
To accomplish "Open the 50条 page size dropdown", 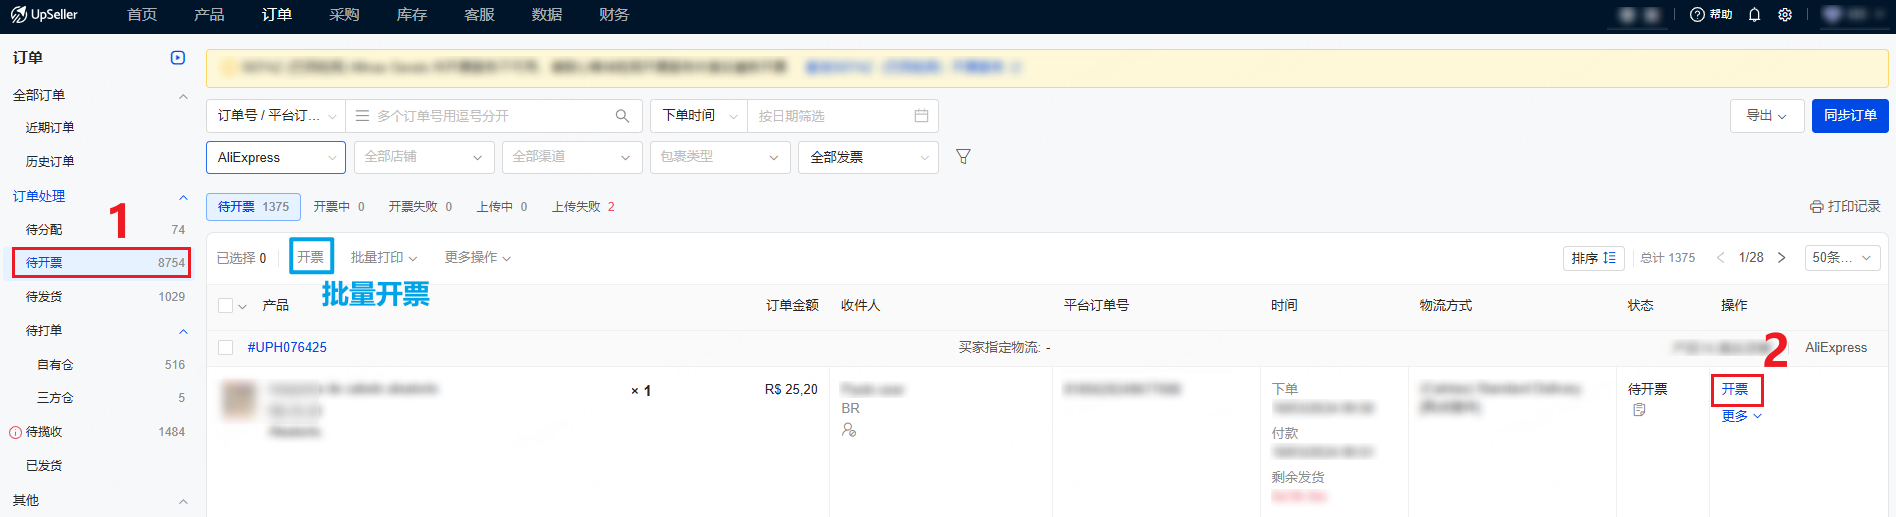I will (1841, 258).
